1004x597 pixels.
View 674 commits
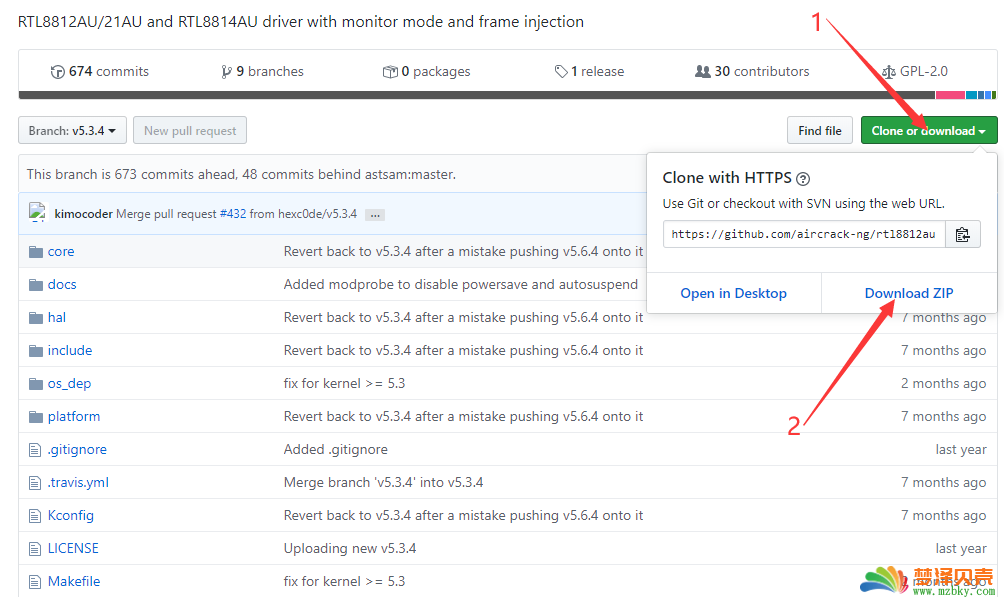point(100,72)
